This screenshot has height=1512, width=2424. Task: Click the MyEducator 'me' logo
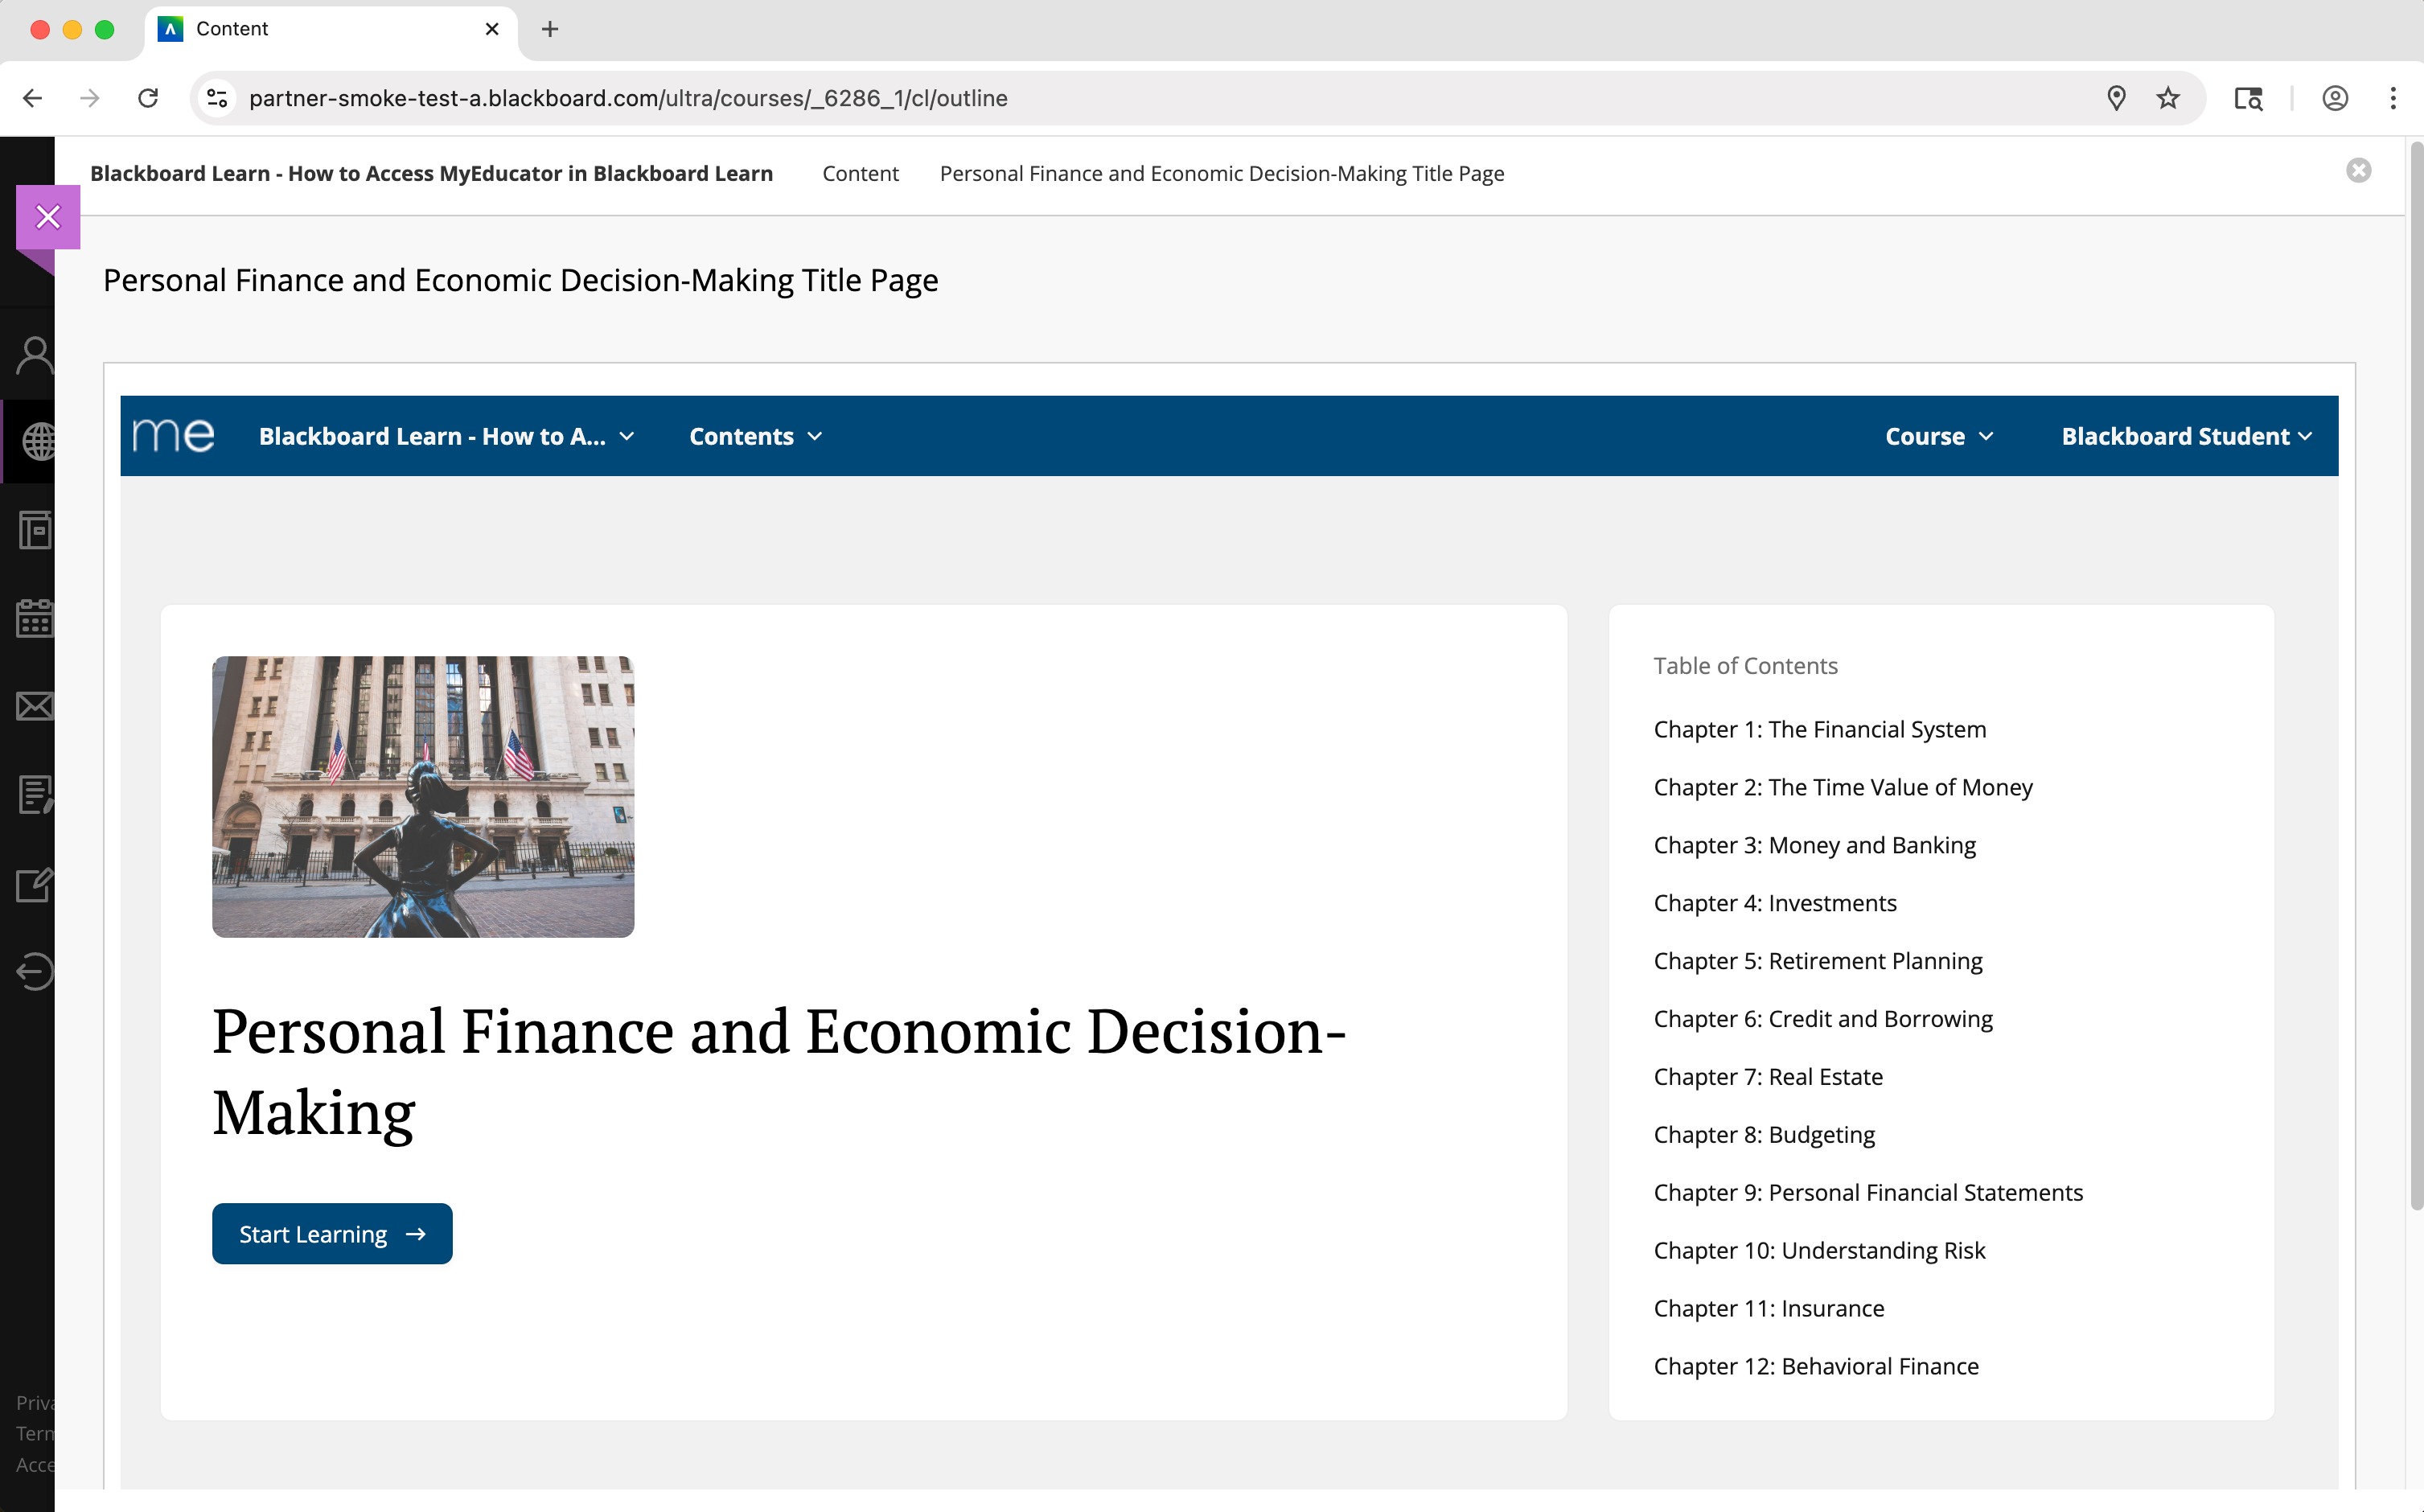173,436
